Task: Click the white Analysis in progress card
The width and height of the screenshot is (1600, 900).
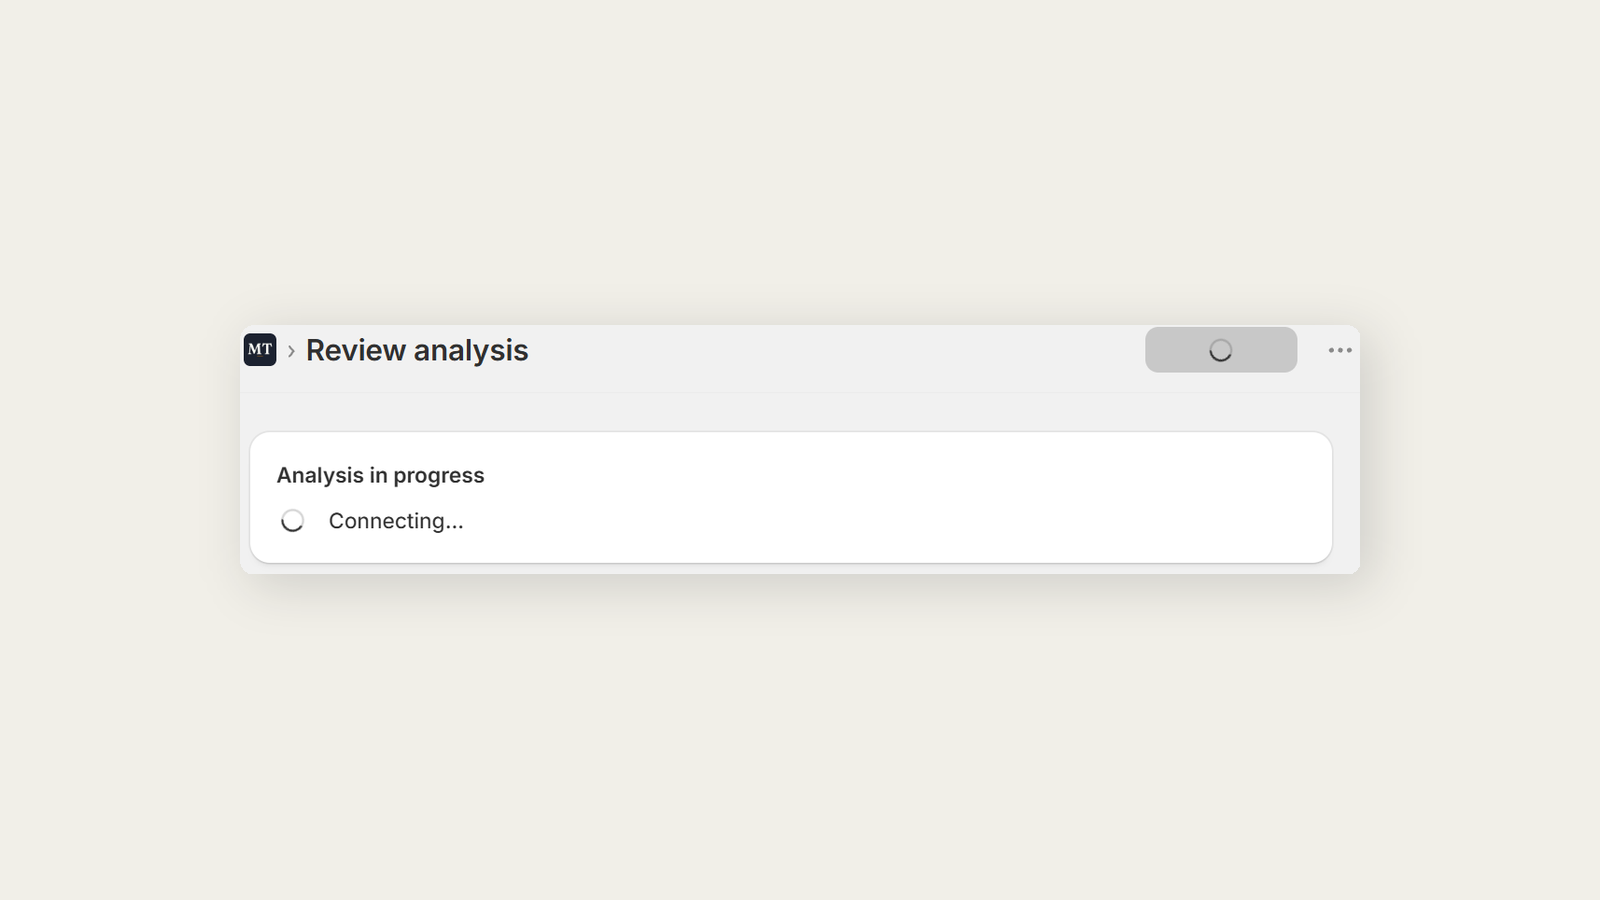Action: tap(791, 497)
